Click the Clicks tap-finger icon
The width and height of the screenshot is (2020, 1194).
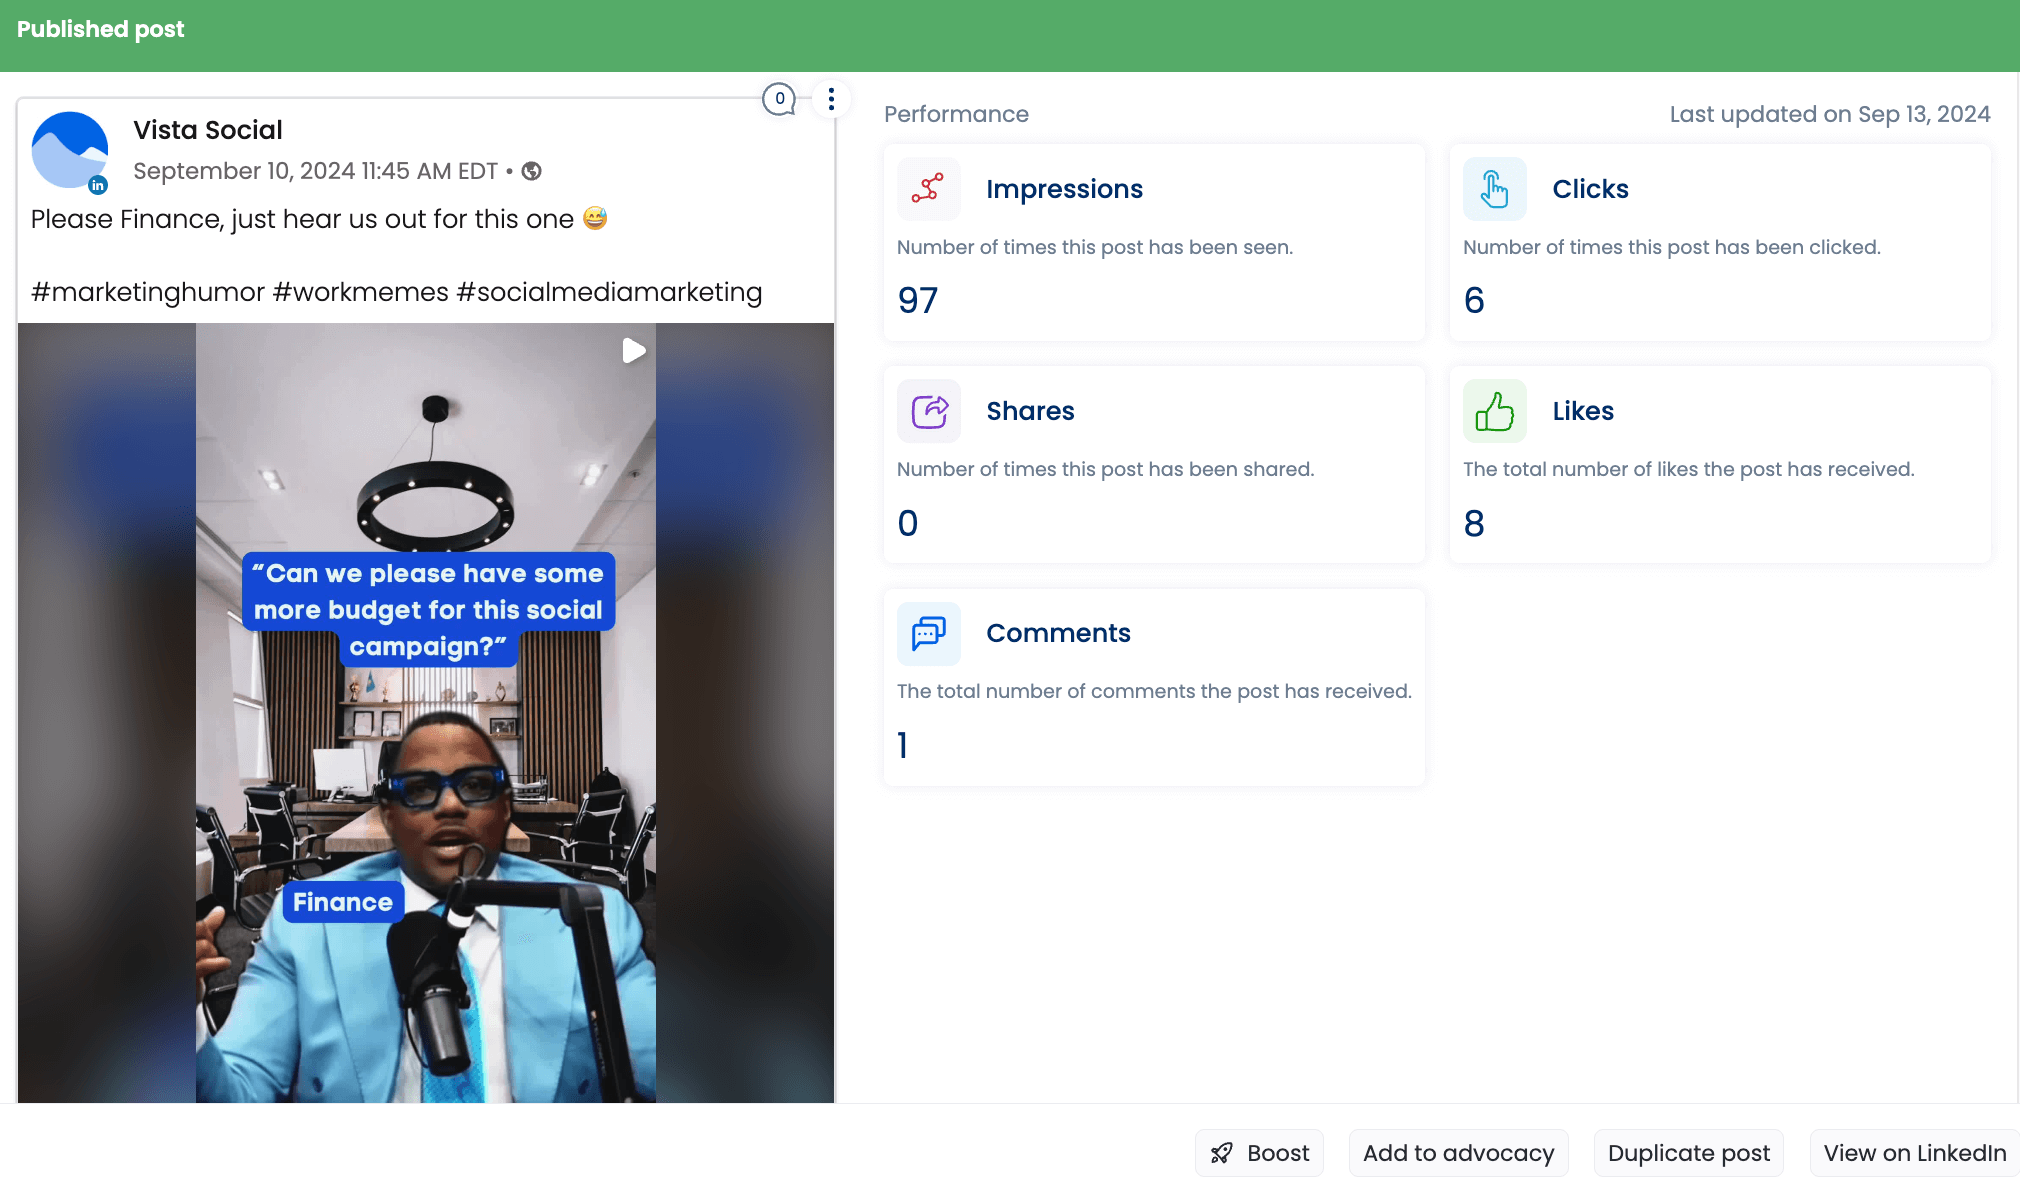point(1494,188)
